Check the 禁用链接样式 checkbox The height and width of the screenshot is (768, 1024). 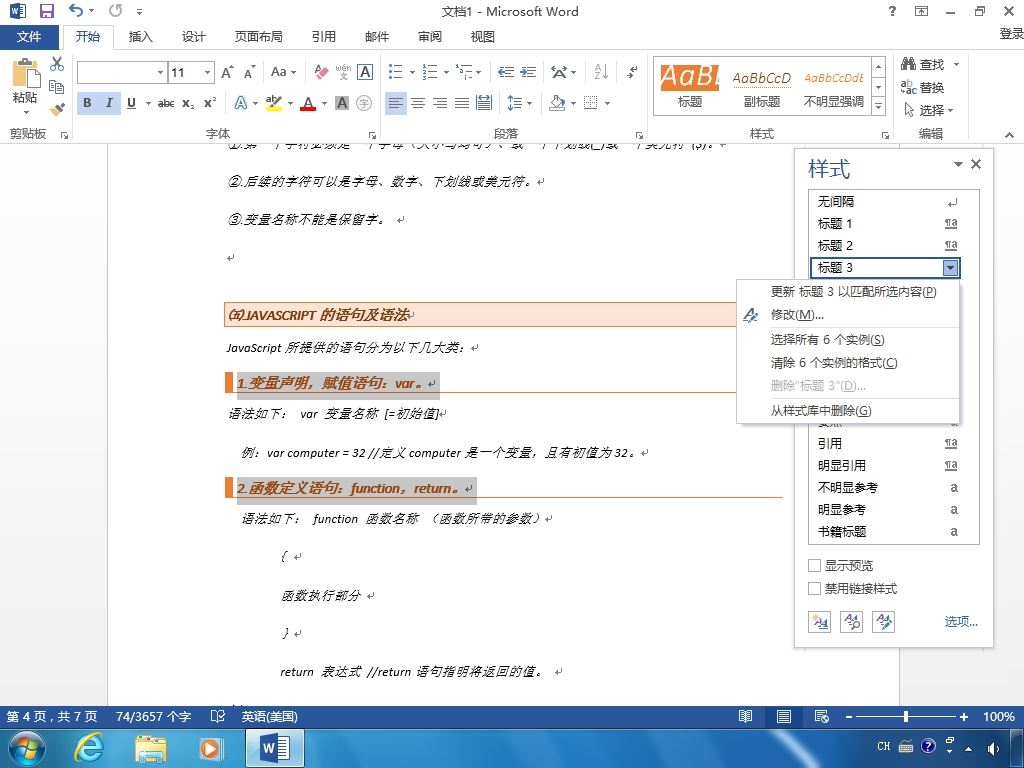coord(814,588)
